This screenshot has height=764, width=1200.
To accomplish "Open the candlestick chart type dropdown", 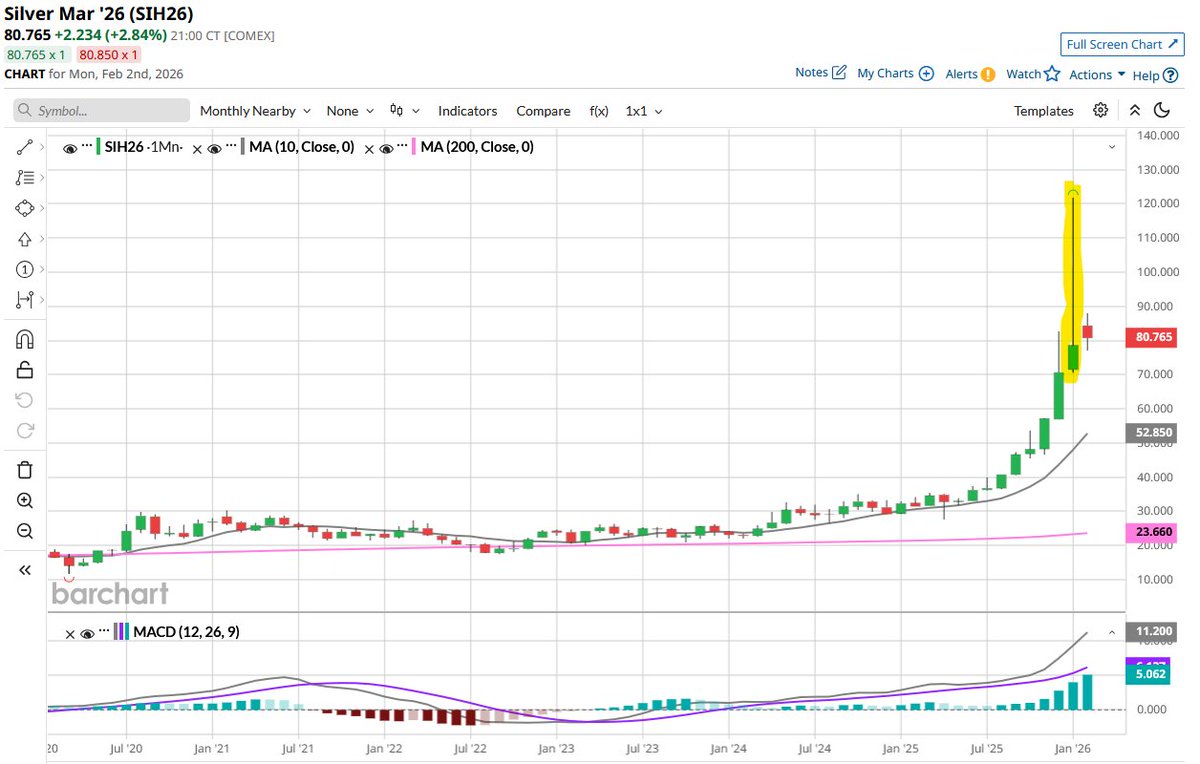I will point(404,111).
